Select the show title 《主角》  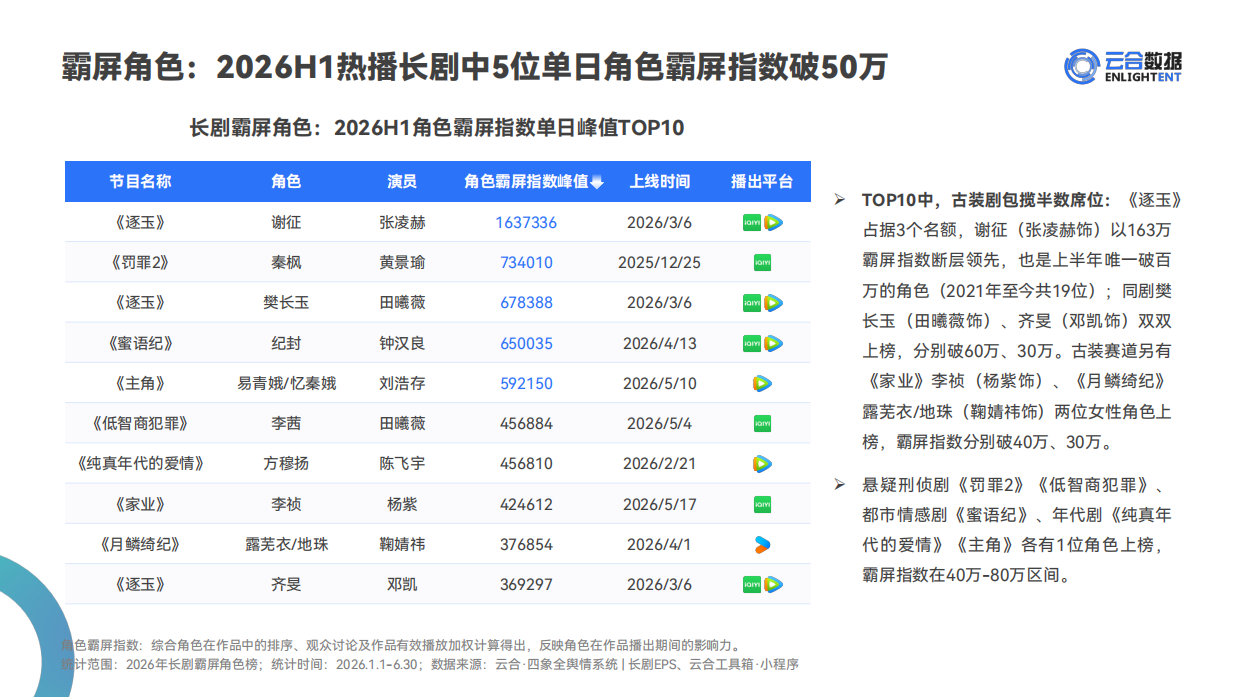coord(140,383)
